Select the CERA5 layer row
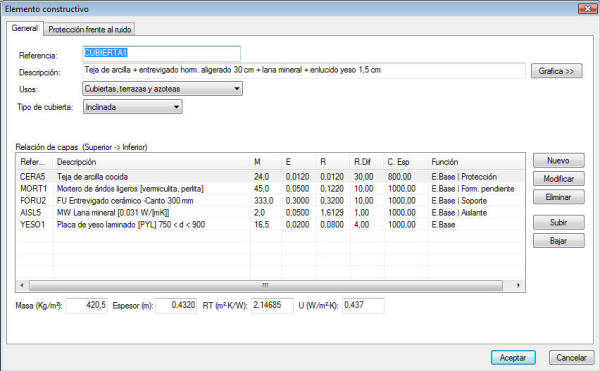 tap(270, 177)
